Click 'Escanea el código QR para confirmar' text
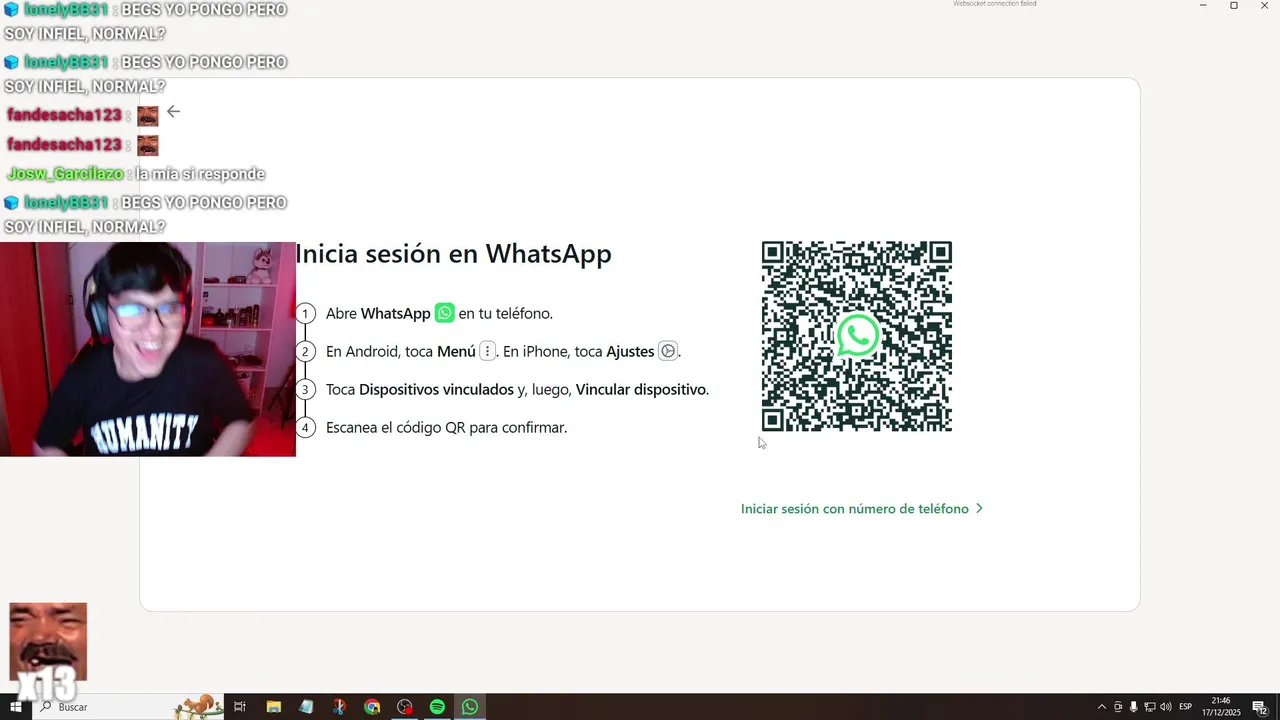Viewport: 1280px width, 720px height. pos(446,427)
